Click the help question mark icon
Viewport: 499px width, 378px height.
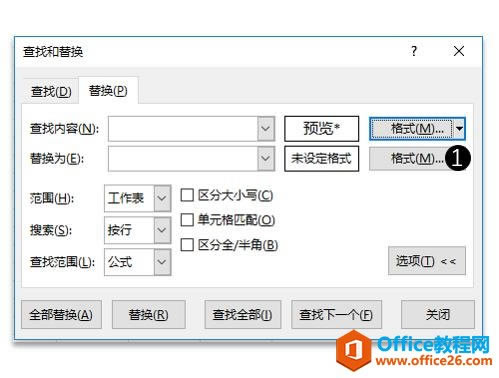coord(414,51)
